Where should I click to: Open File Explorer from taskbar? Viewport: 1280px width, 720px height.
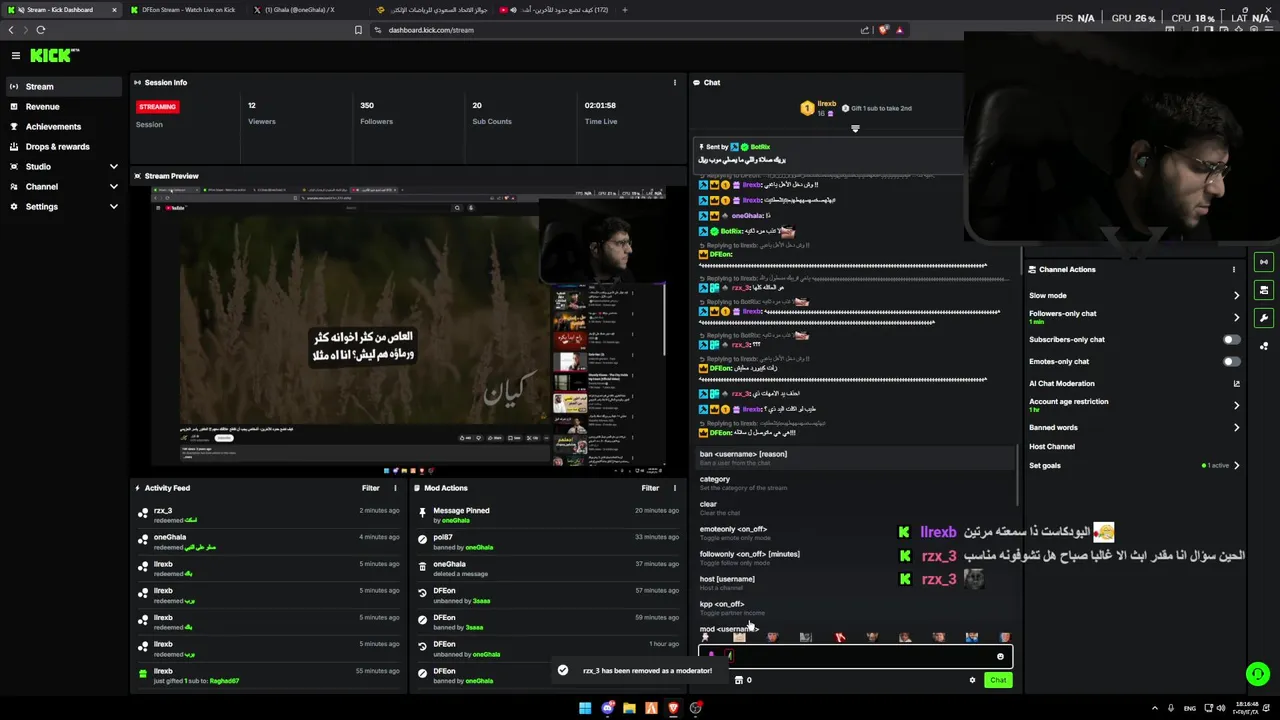coord(629,708)
